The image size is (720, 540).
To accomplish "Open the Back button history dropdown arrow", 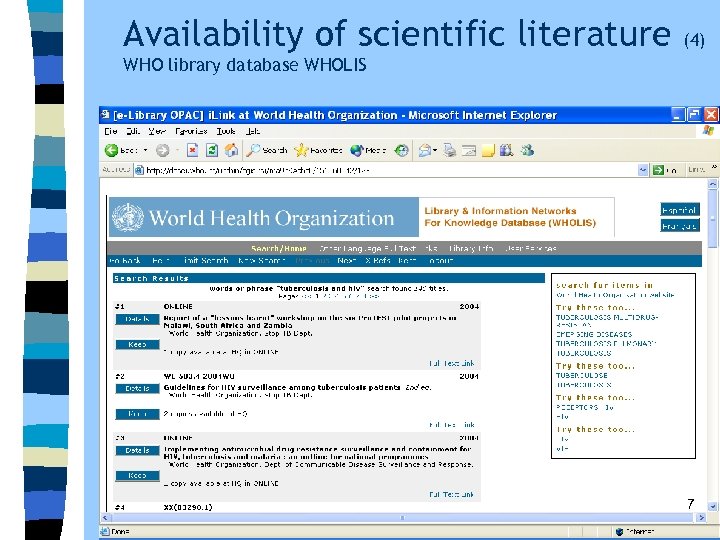I will click(x=145, y=150).
